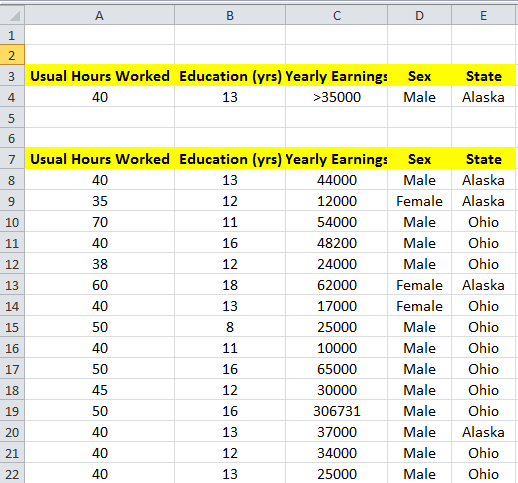
Task: Click 'Education (yrs)' heading in row 7
Action: pyautogui.click(x=230, y=159)
